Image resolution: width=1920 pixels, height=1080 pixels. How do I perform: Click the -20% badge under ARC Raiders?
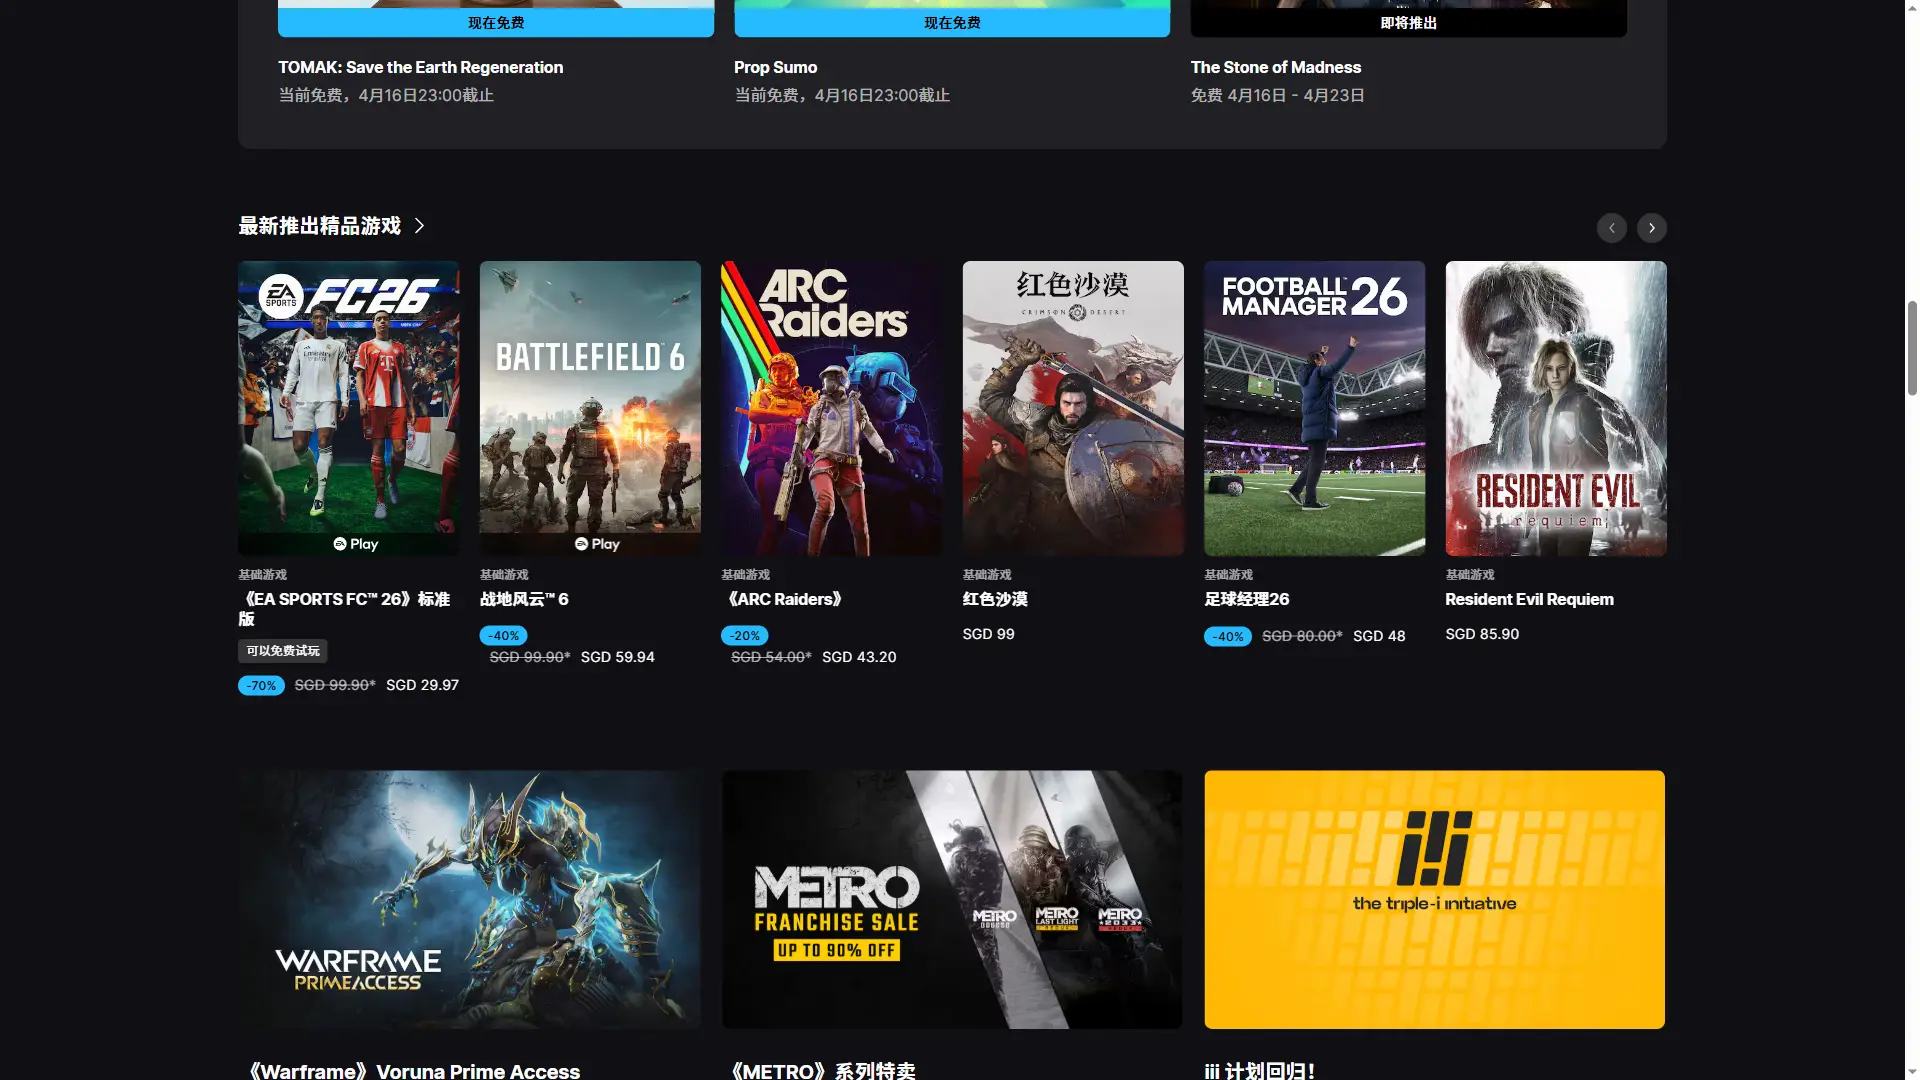(x=744, y=636)
